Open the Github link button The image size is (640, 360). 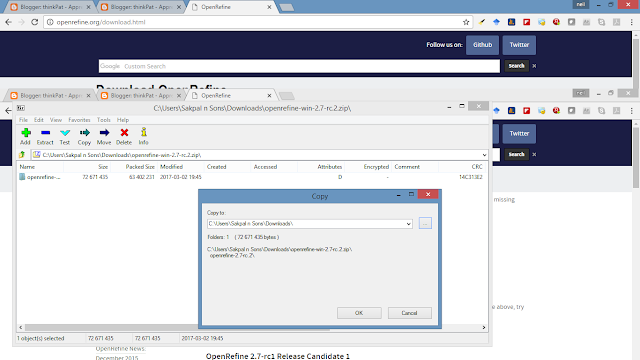tap(482, 45)
